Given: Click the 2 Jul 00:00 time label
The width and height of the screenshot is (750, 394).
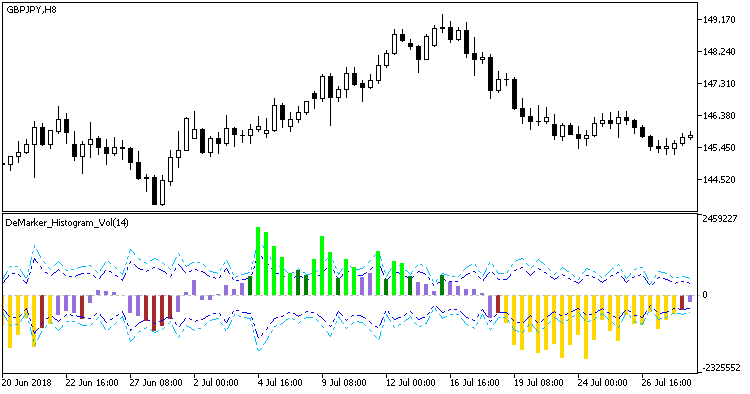Looking at the screenshot, I should tap(216, 383).
